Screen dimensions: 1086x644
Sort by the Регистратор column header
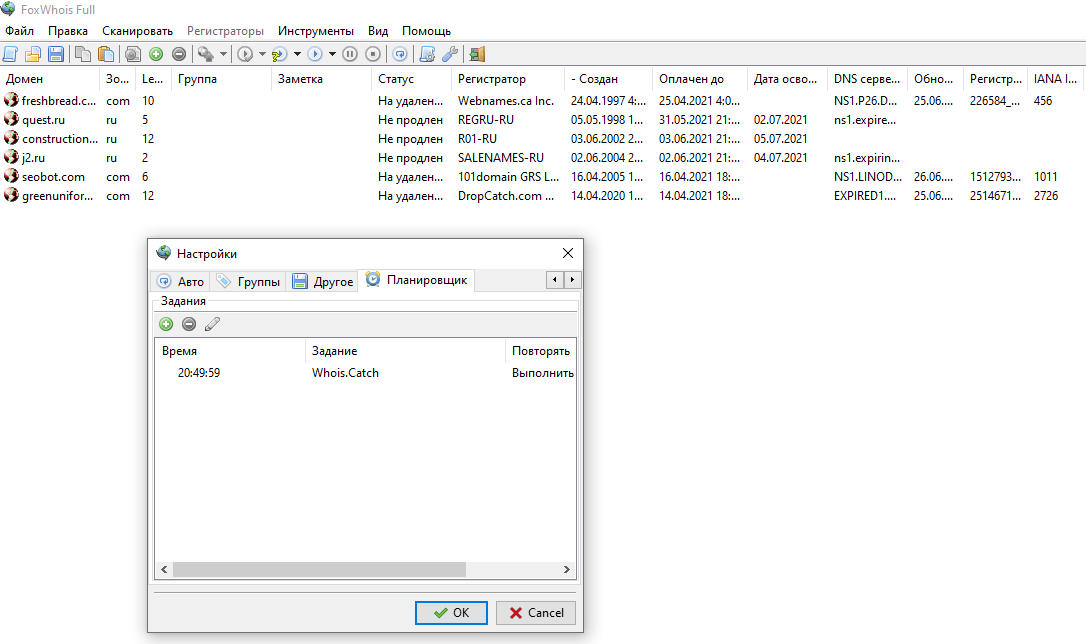point(507,79)
